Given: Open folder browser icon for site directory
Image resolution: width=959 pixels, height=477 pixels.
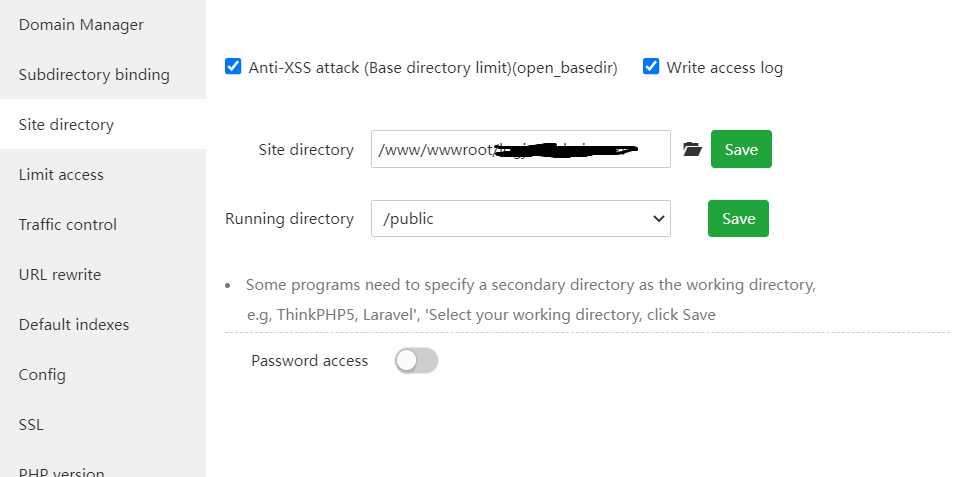Looking at the screenshot, I should [x=692, y=149].
